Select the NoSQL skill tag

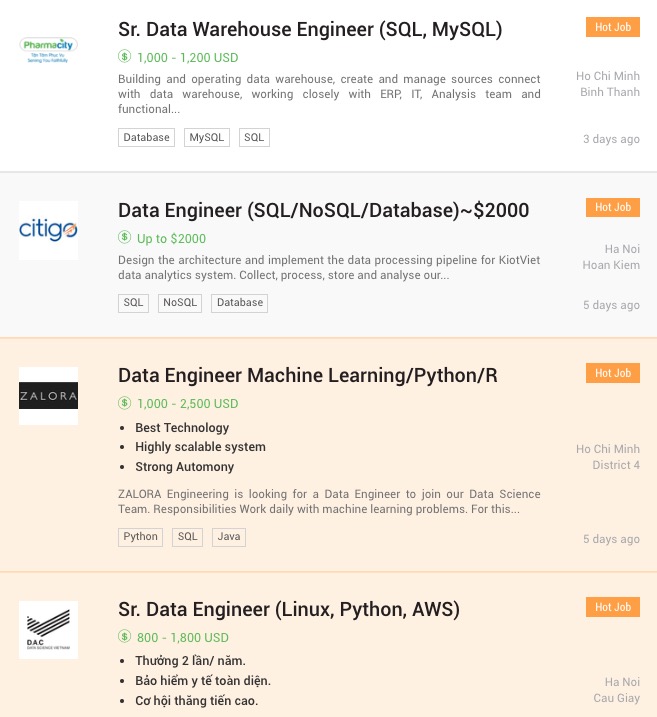pyautogui.click(x=180, y=303)
